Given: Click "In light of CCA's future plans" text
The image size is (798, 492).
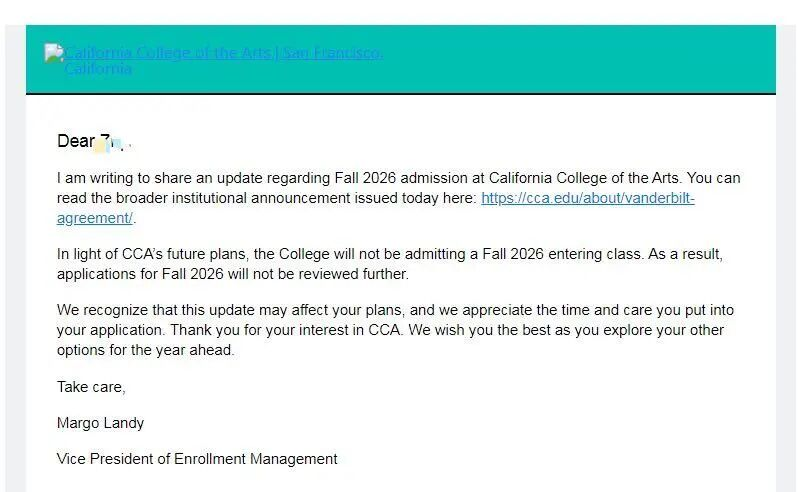Looking at the screenshot, I should point(156,254).
